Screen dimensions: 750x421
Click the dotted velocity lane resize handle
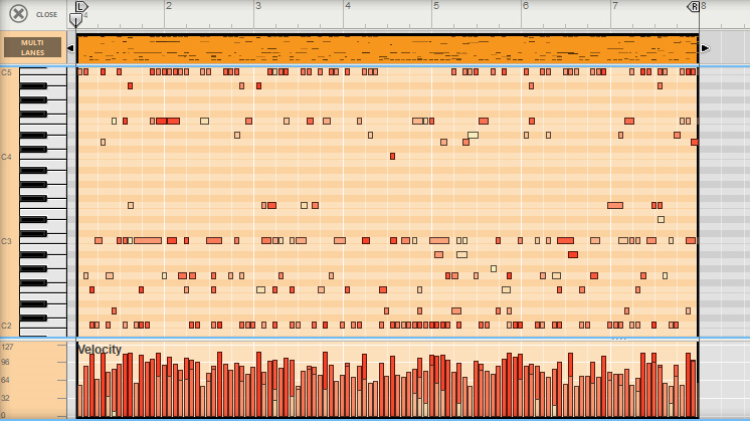coord(620,339)
